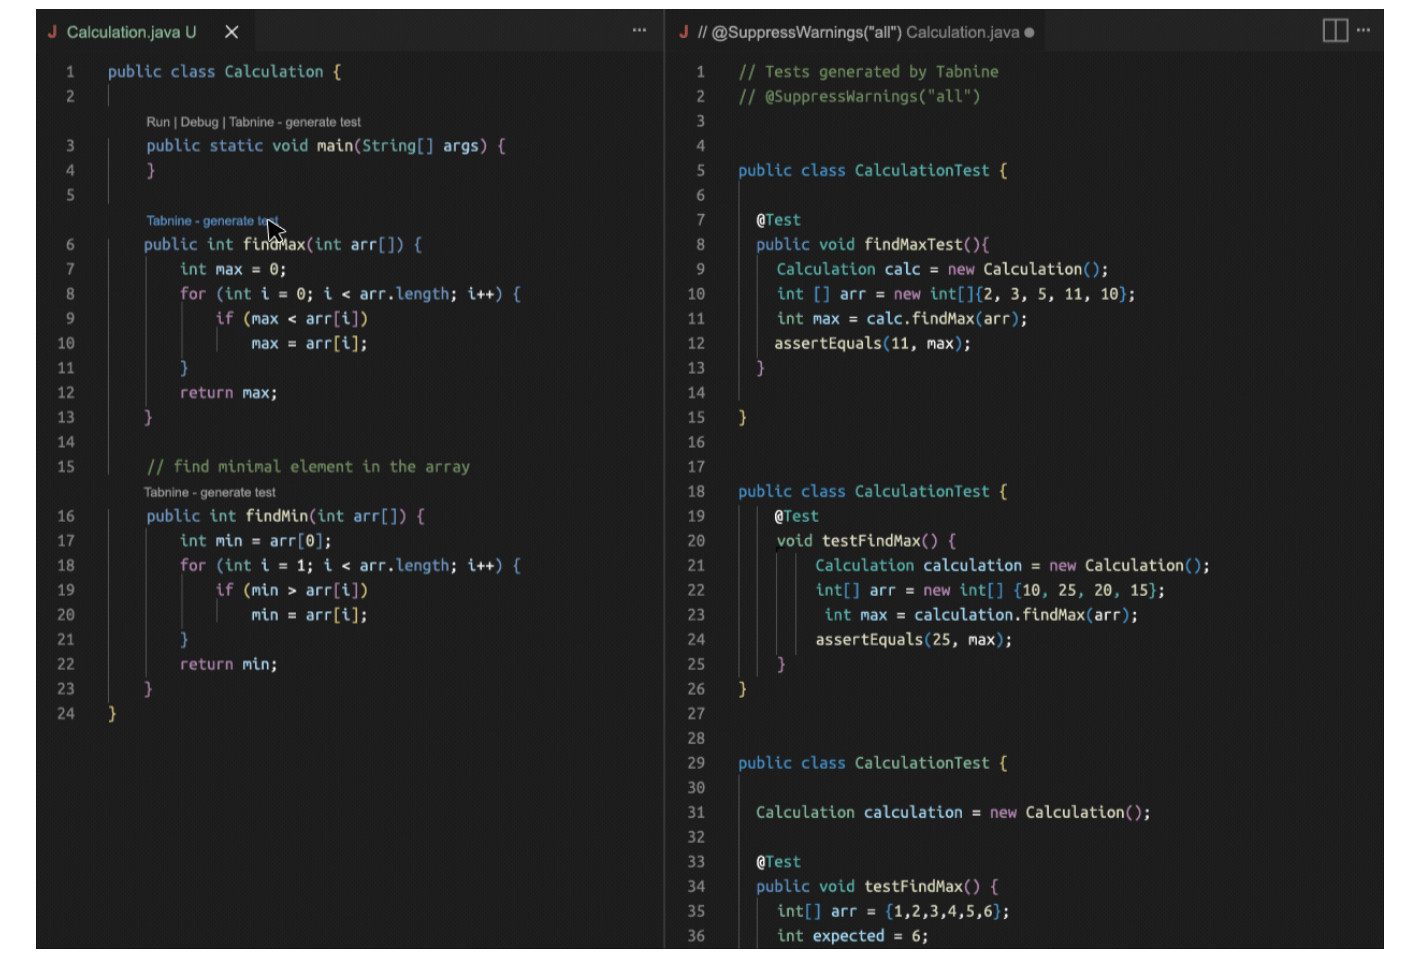
Task: Click line number 18 in right editor
Action: click(696, 492)
